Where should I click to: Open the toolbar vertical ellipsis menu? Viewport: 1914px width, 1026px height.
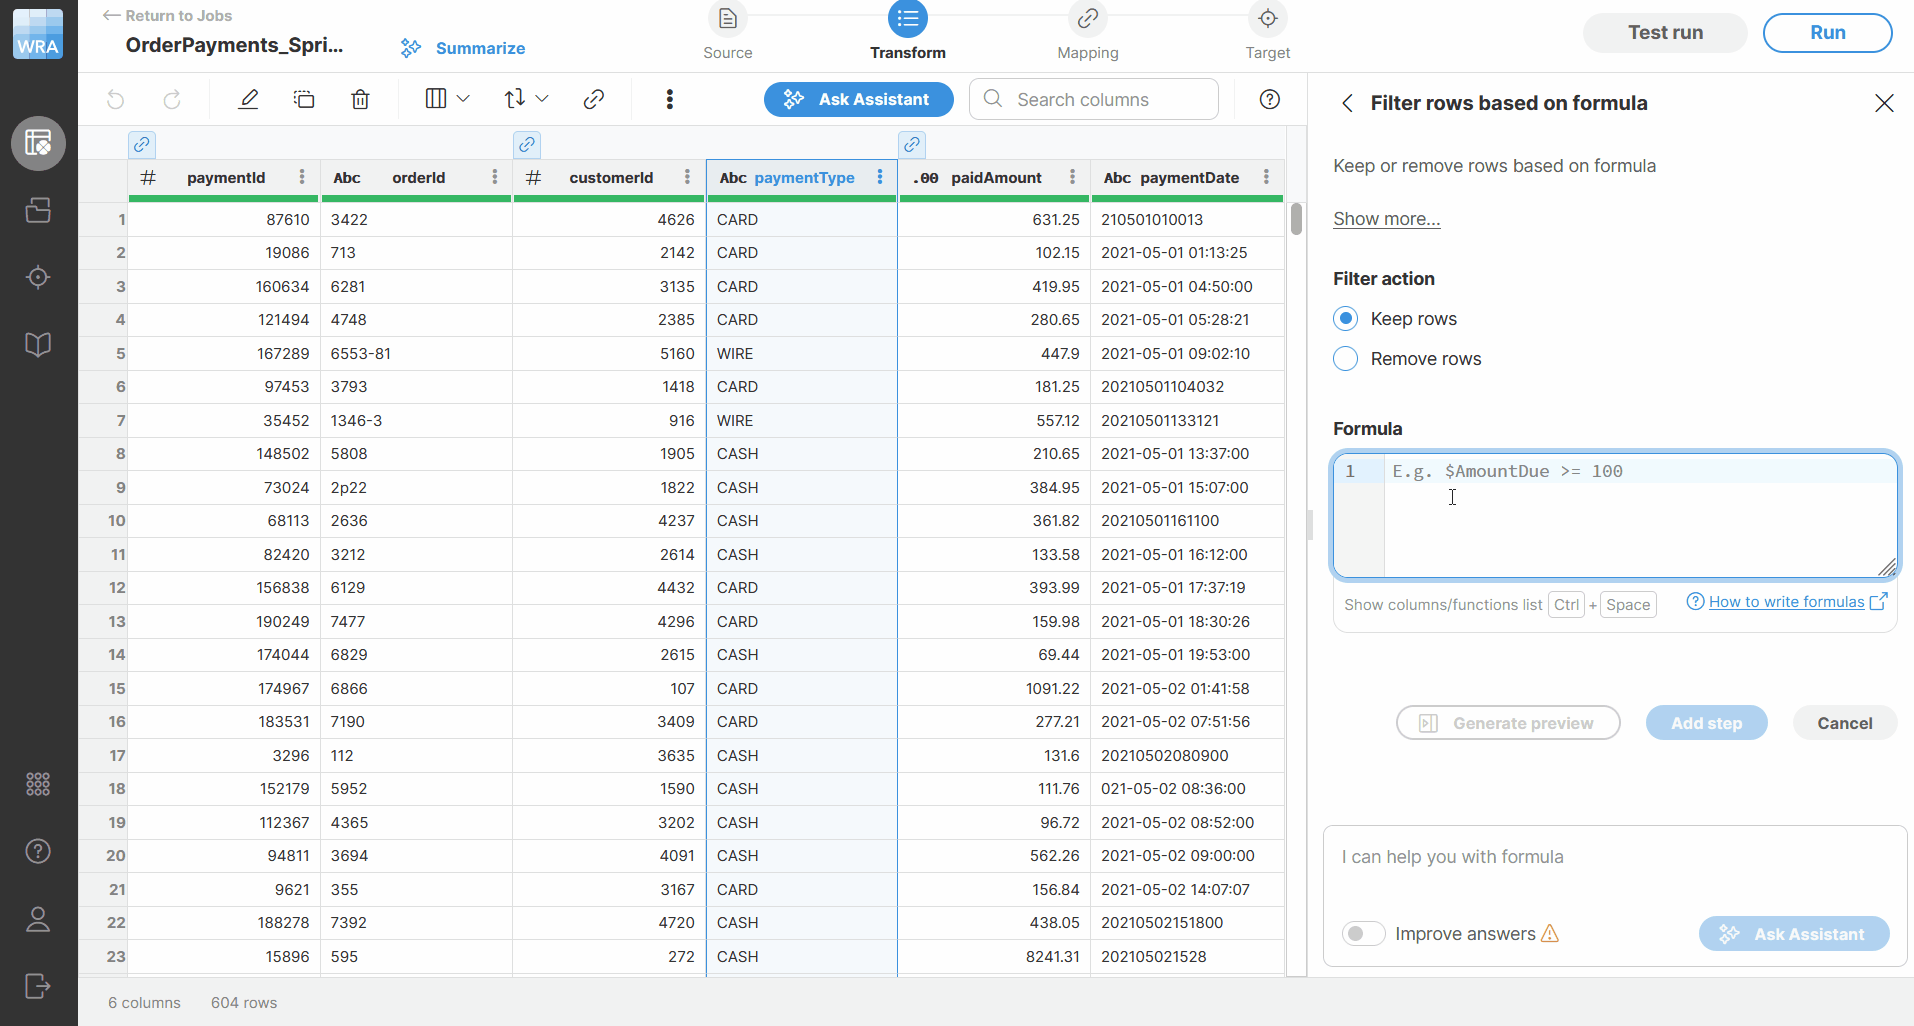pos(670,99)
